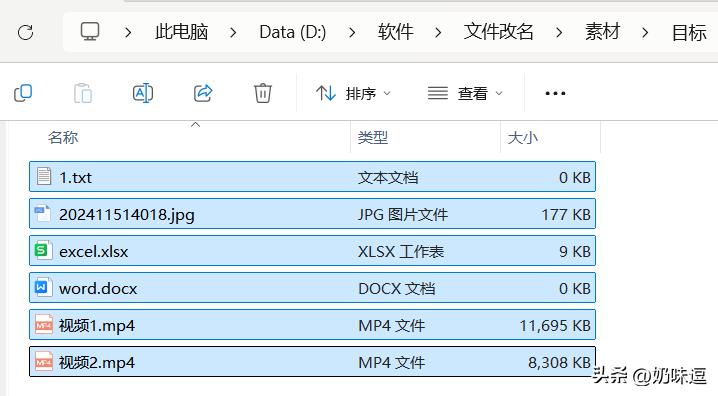Select the file name 1.txt
This screenshot has width=718, height=396.
[x=76, y=177]
